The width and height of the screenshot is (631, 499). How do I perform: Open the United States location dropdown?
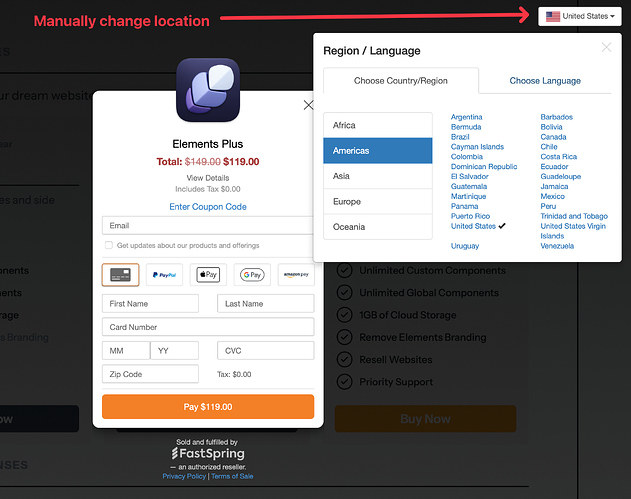pyautogui.click(x=579, y=16)
